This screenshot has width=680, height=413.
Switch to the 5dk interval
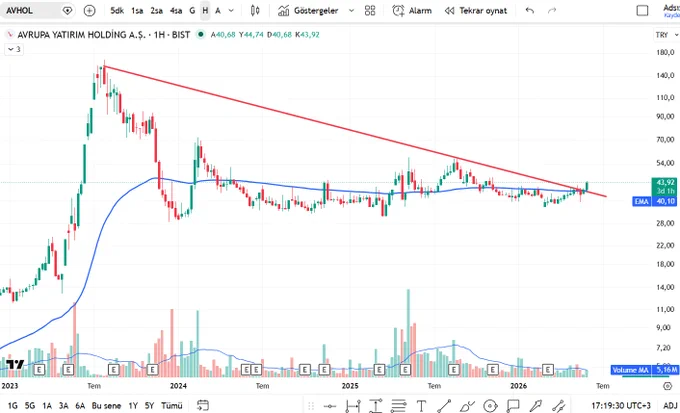(x=117, y=11)
